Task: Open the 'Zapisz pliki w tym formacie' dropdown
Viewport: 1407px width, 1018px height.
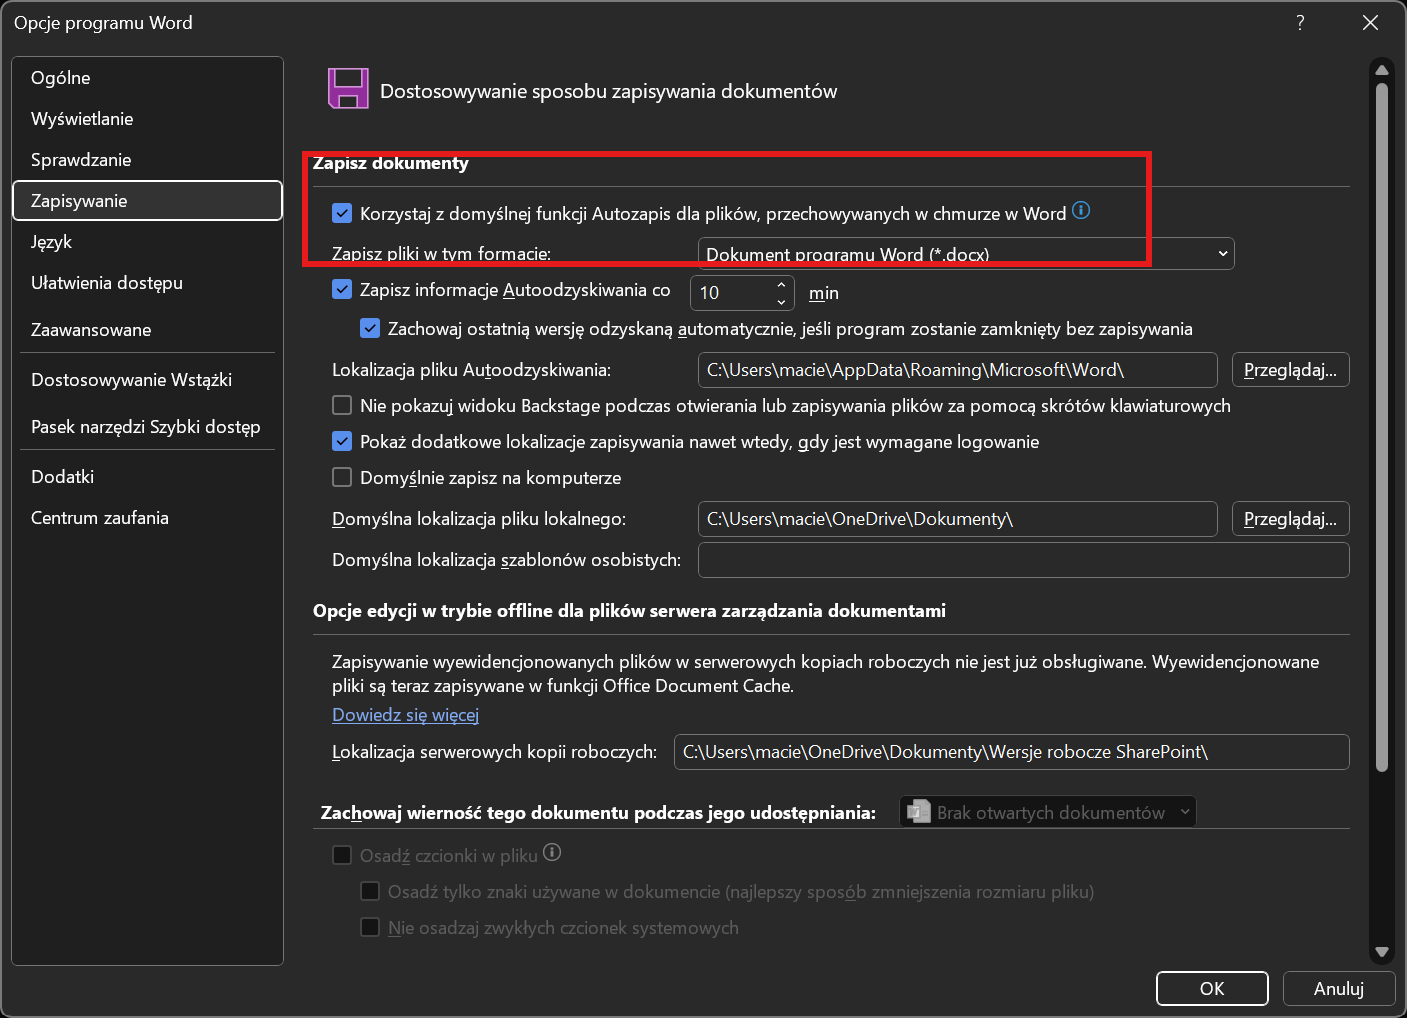Action: pyautogui.click(x=965, y=254)
